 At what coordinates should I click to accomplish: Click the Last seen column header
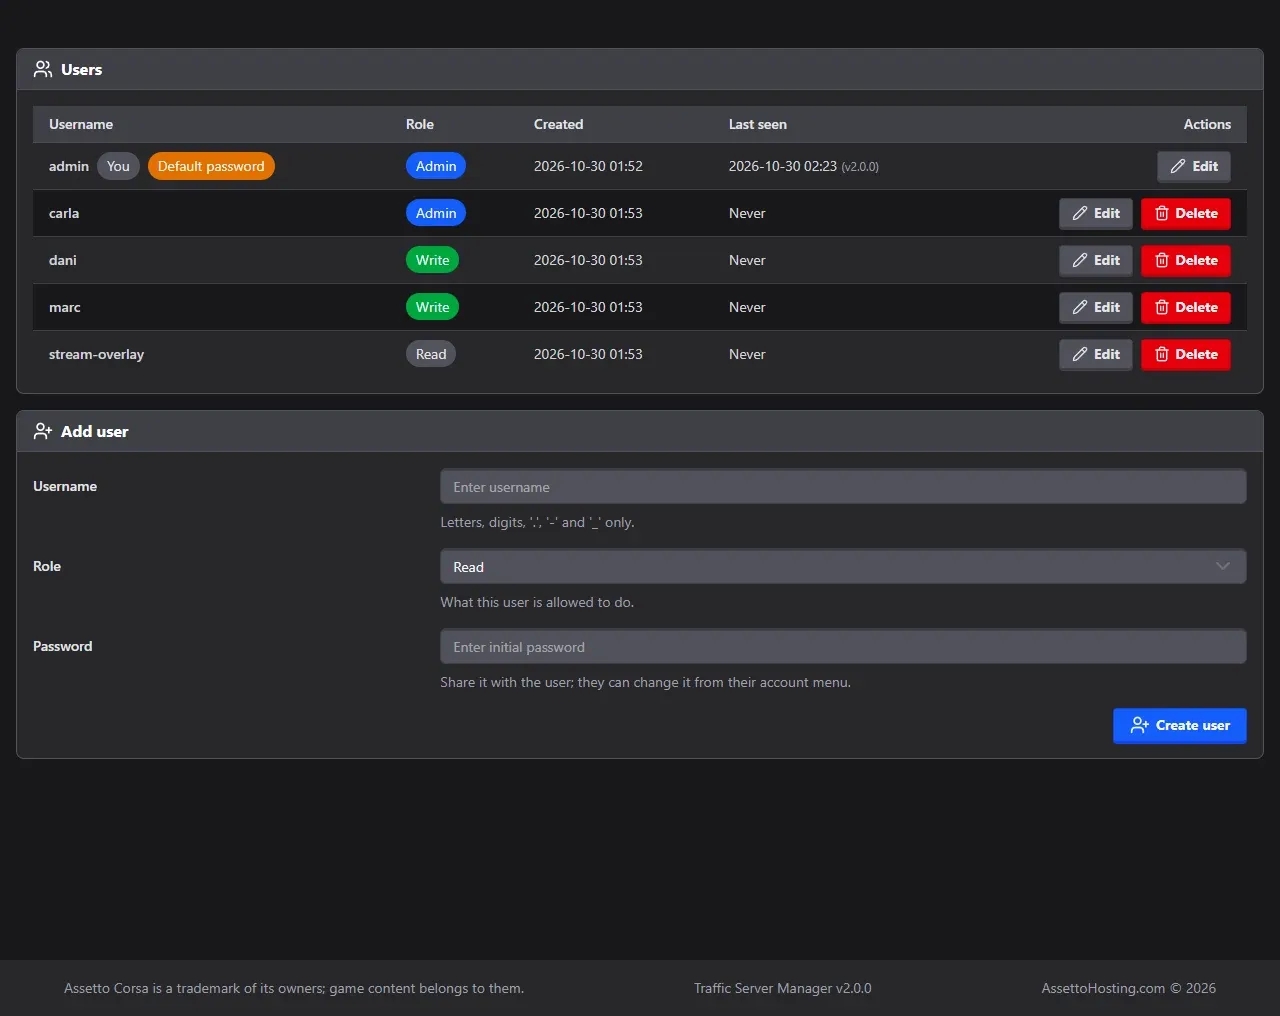758,124
